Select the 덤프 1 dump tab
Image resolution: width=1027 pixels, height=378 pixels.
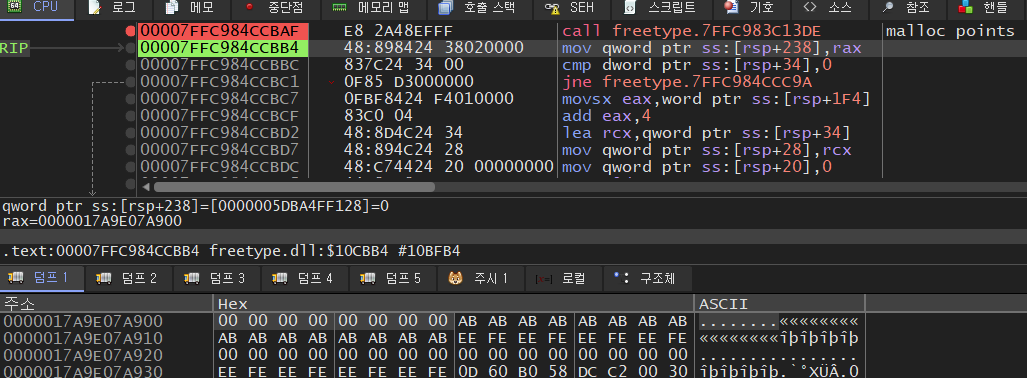coord(41,278)
